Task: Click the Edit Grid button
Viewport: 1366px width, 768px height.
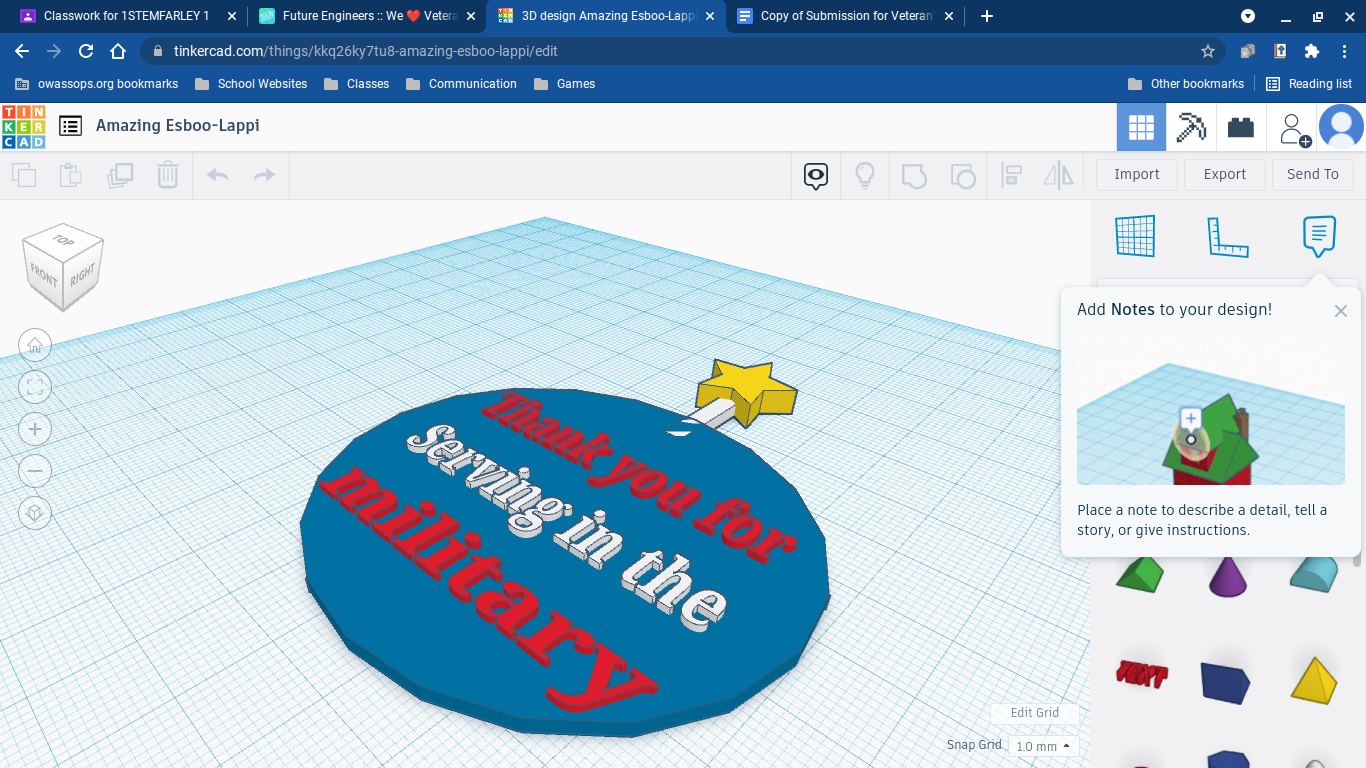Action: tap(1034, 713)
